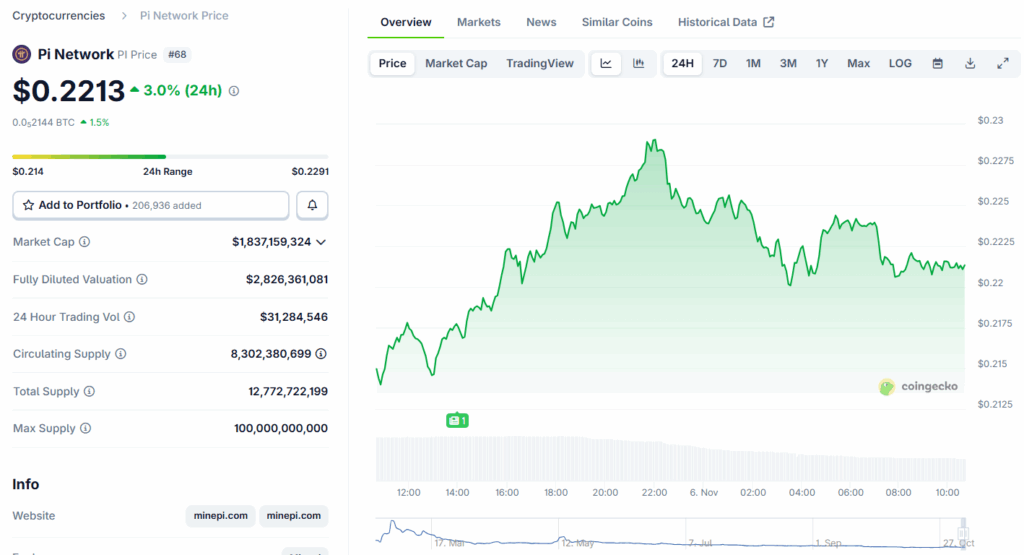Viewport: 1024px width, 555px height.
Task: Show Max Supply info icon
Action: pos(86,428)
